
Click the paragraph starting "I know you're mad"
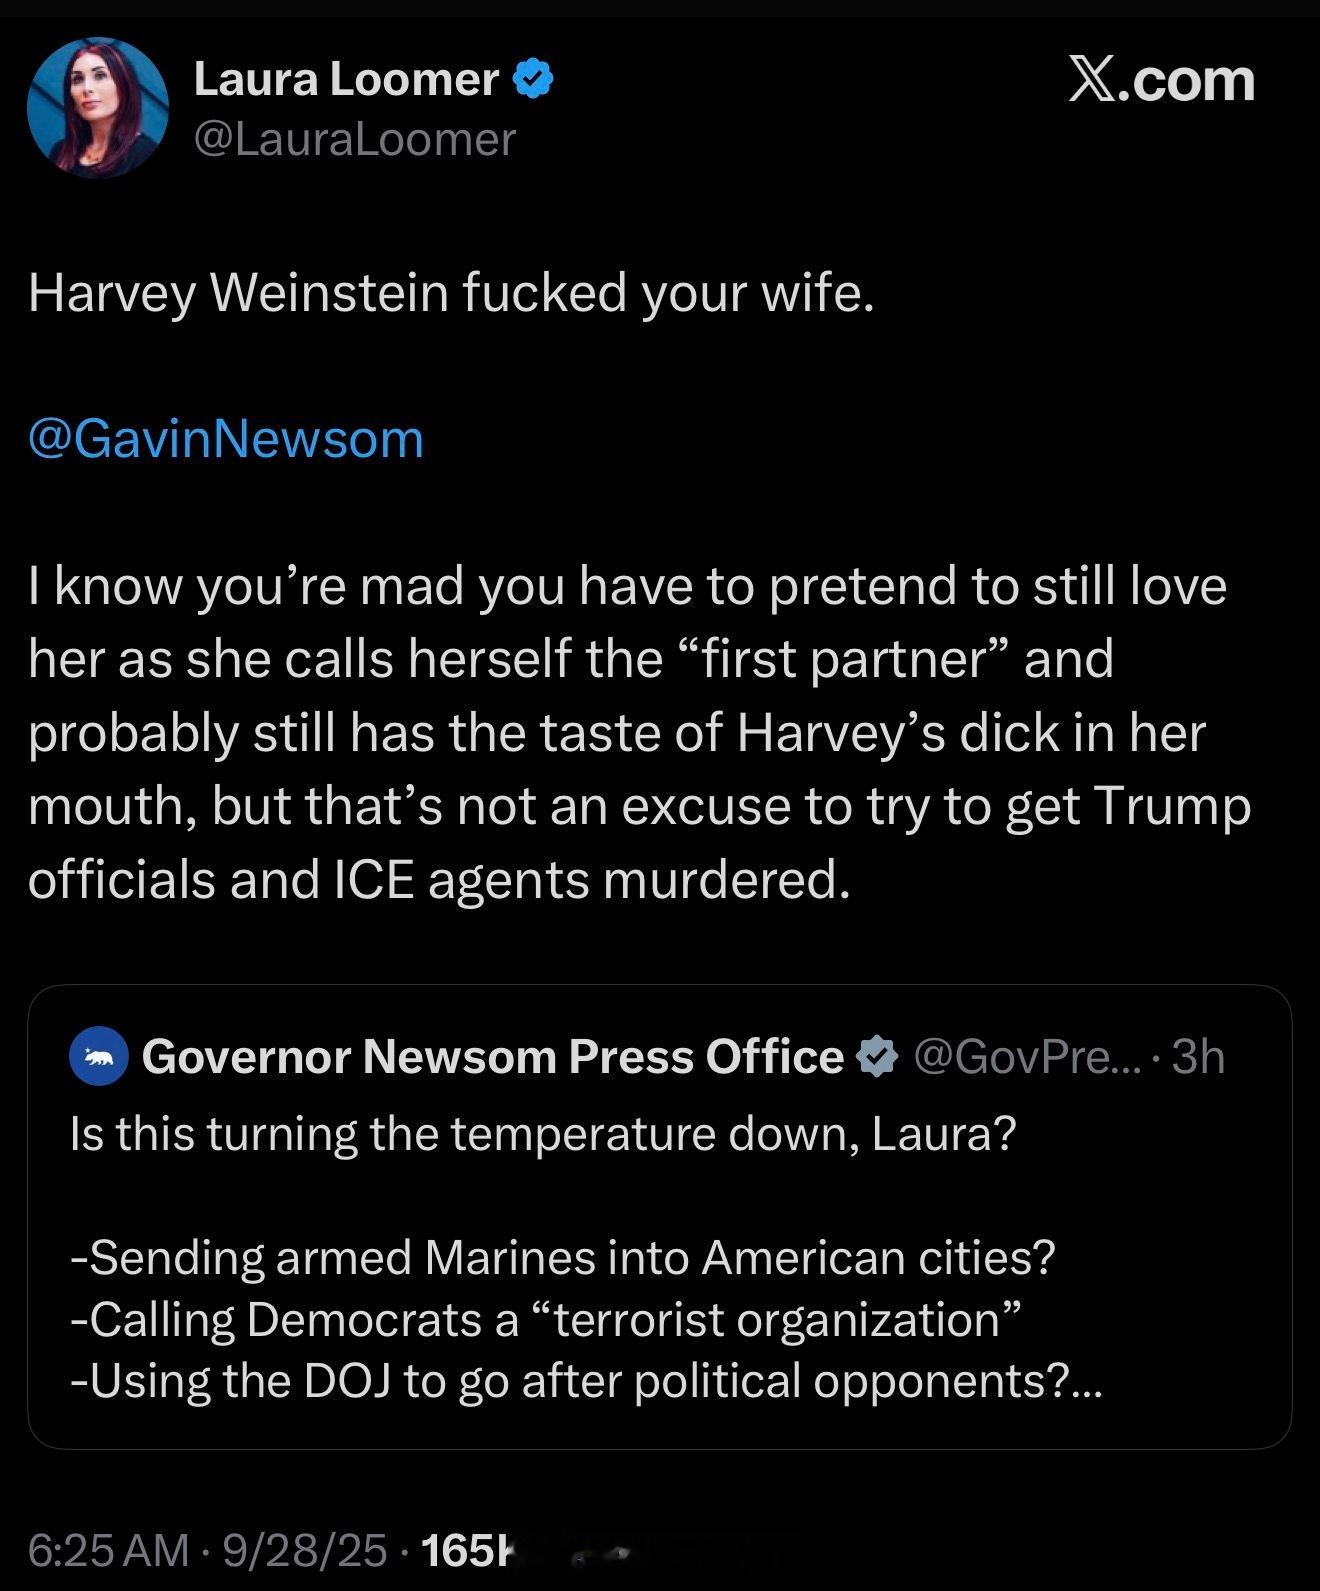(627, 732)
